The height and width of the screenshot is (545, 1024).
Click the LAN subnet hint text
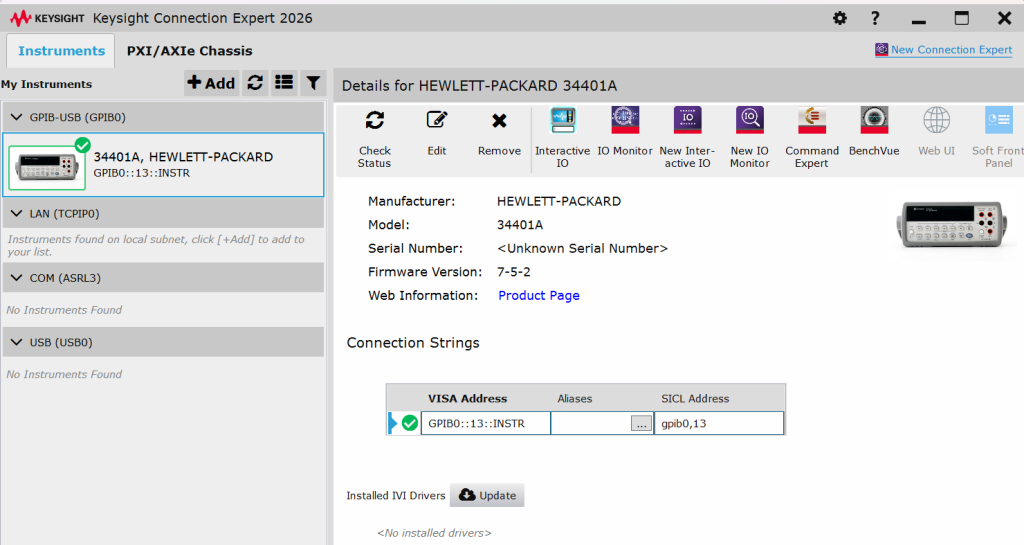(156, 245)
